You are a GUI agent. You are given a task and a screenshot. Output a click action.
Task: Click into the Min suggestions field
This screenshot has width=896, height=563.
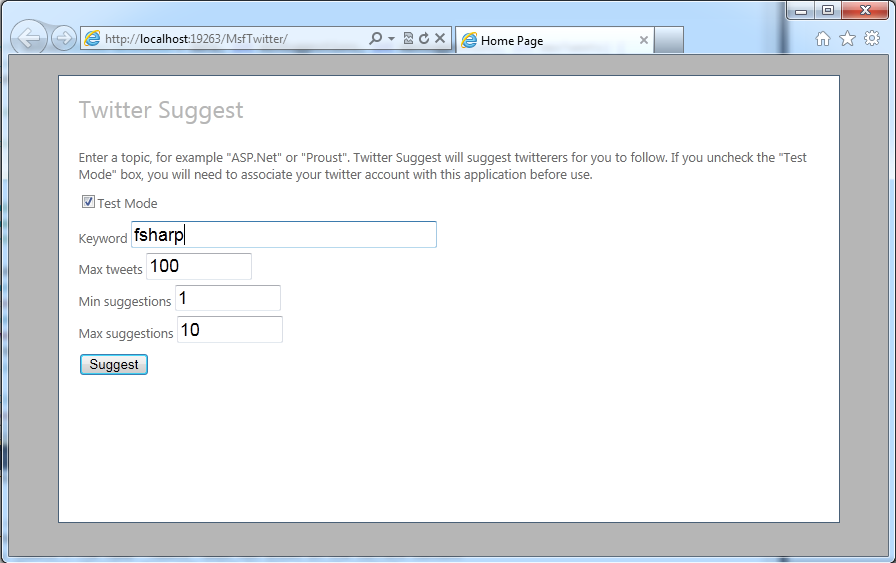click(x=227, y=299)
